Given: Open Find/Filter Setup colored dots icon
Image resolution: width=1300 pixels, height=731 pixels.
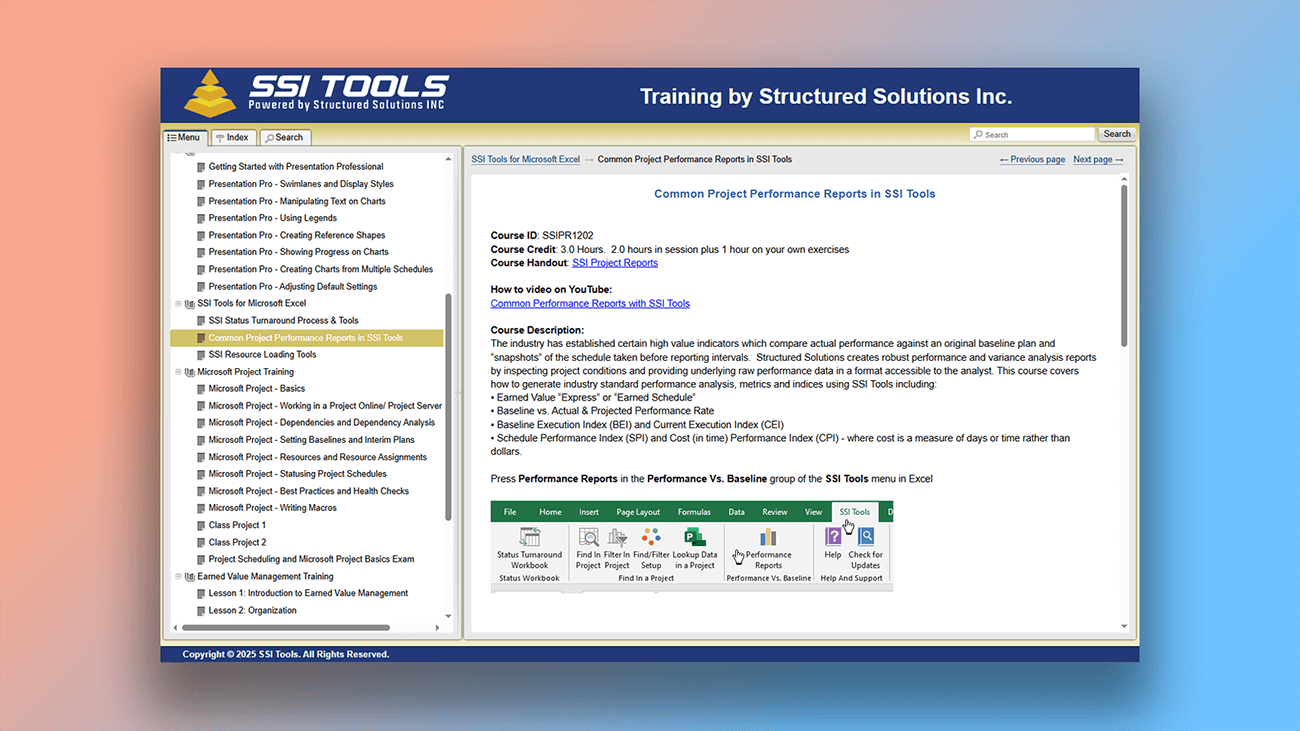Looking at the screenshot, I should [651, 537].
